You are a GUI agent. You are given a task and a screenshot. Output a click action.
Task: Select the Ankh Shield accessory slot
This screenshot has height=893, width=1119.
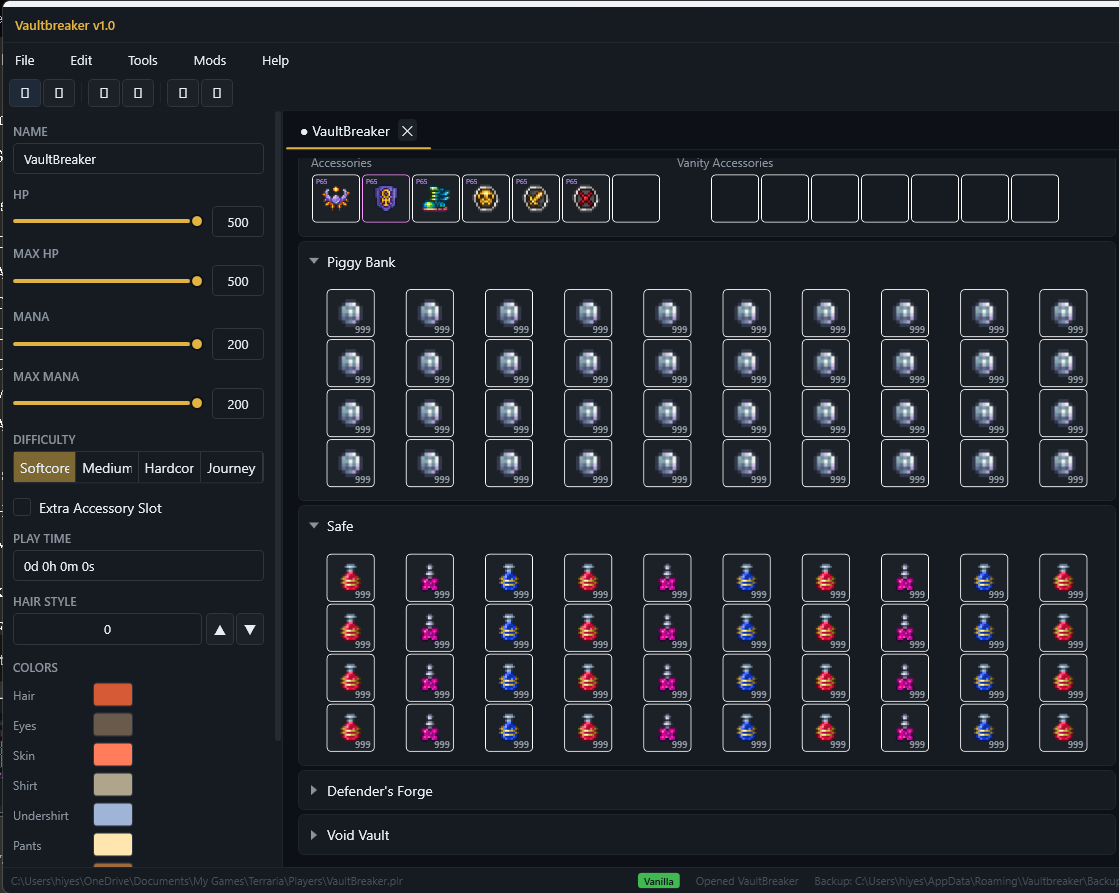(x=386, y=198)
